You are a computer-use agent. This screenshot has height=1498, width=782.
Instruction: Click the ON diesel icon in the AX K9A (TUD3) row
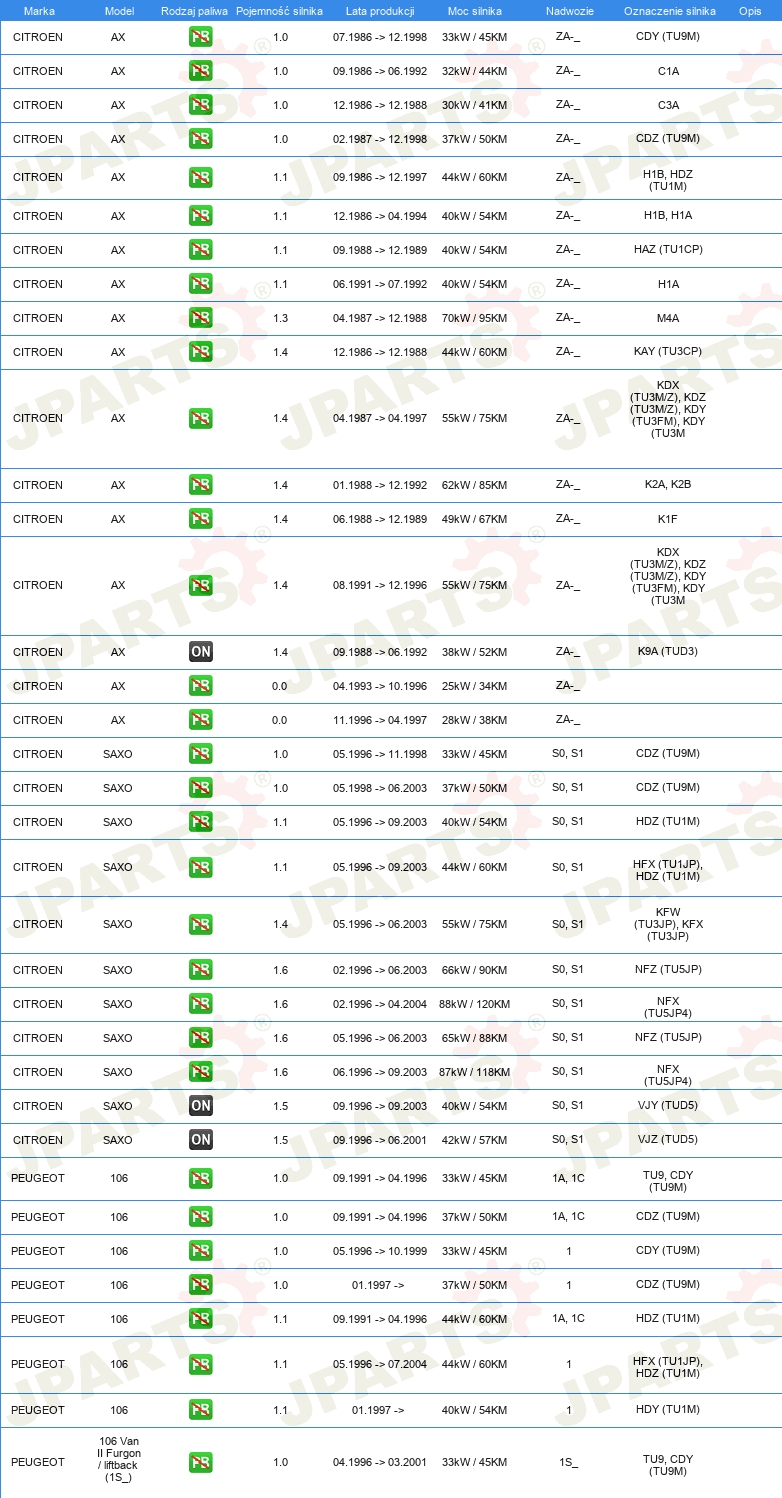click(200, 652)
